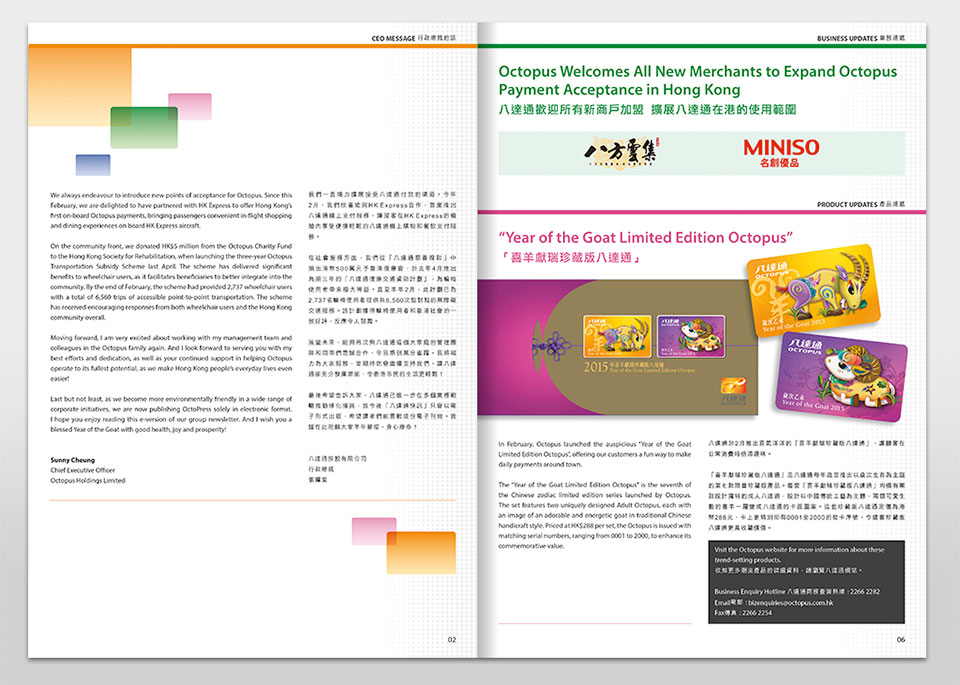Click the "Year of the Goat Limited Edition Octopus" heading
Screen dimensions: 960x685
(x=645, y=237)
